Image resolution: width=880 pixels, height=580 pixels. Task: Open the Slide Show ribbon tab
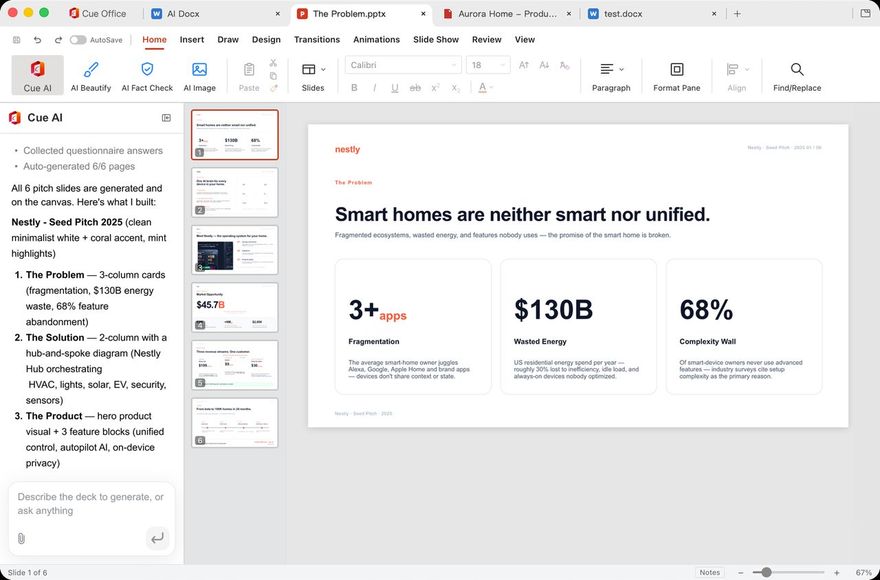coord(436,40)
